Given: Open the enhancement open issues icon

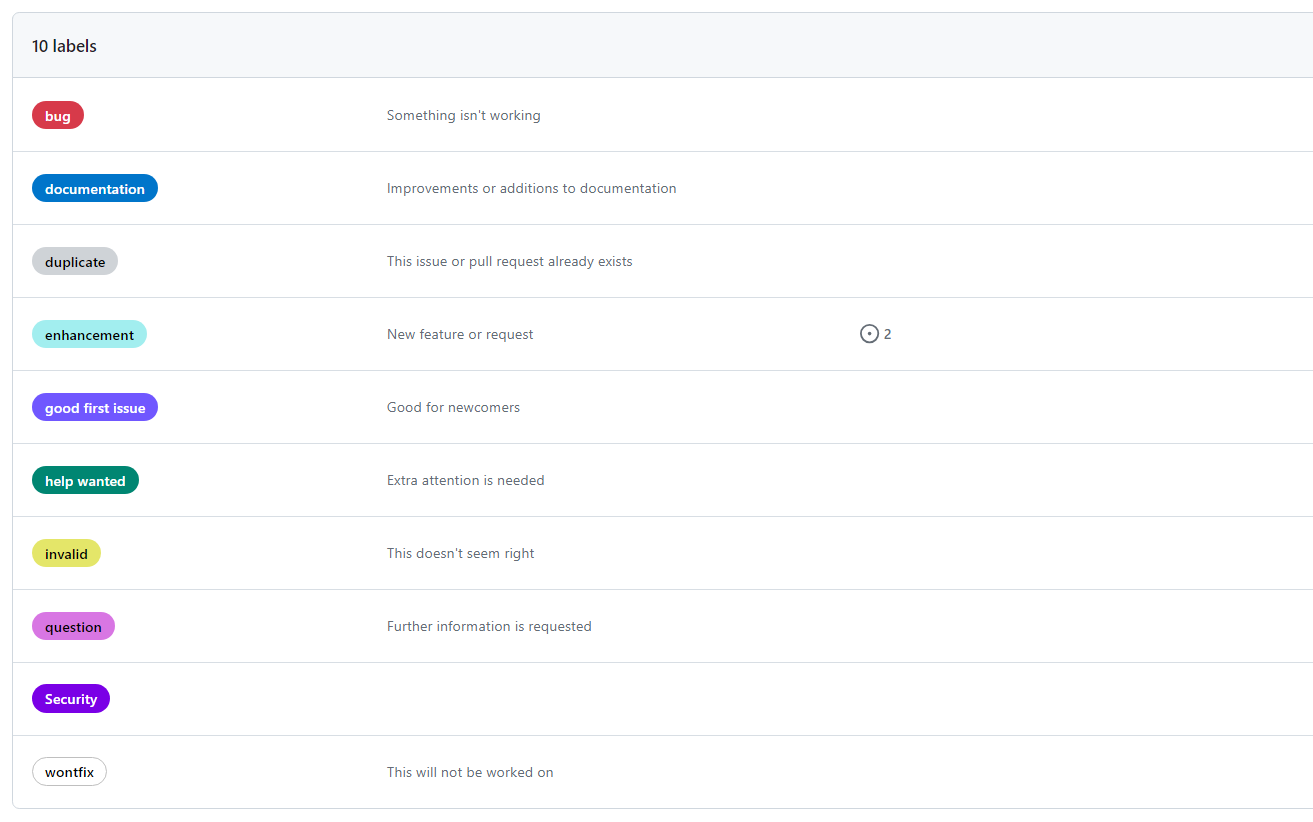Looking at the screenshot, I should 869,334.
